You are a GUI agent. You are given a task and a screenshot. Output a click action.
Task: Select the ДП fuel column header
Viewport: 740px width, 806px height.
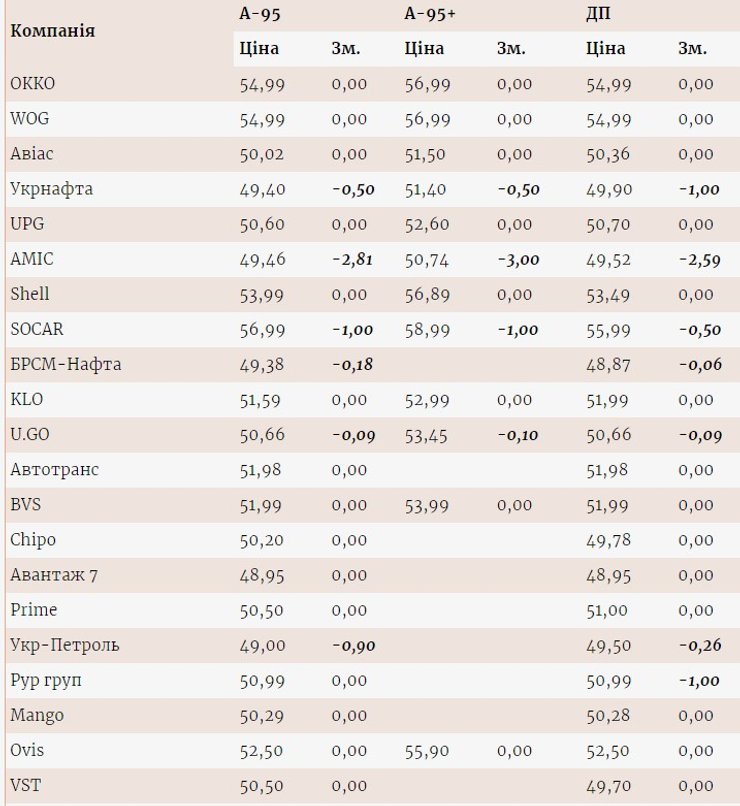coord(598,13)
